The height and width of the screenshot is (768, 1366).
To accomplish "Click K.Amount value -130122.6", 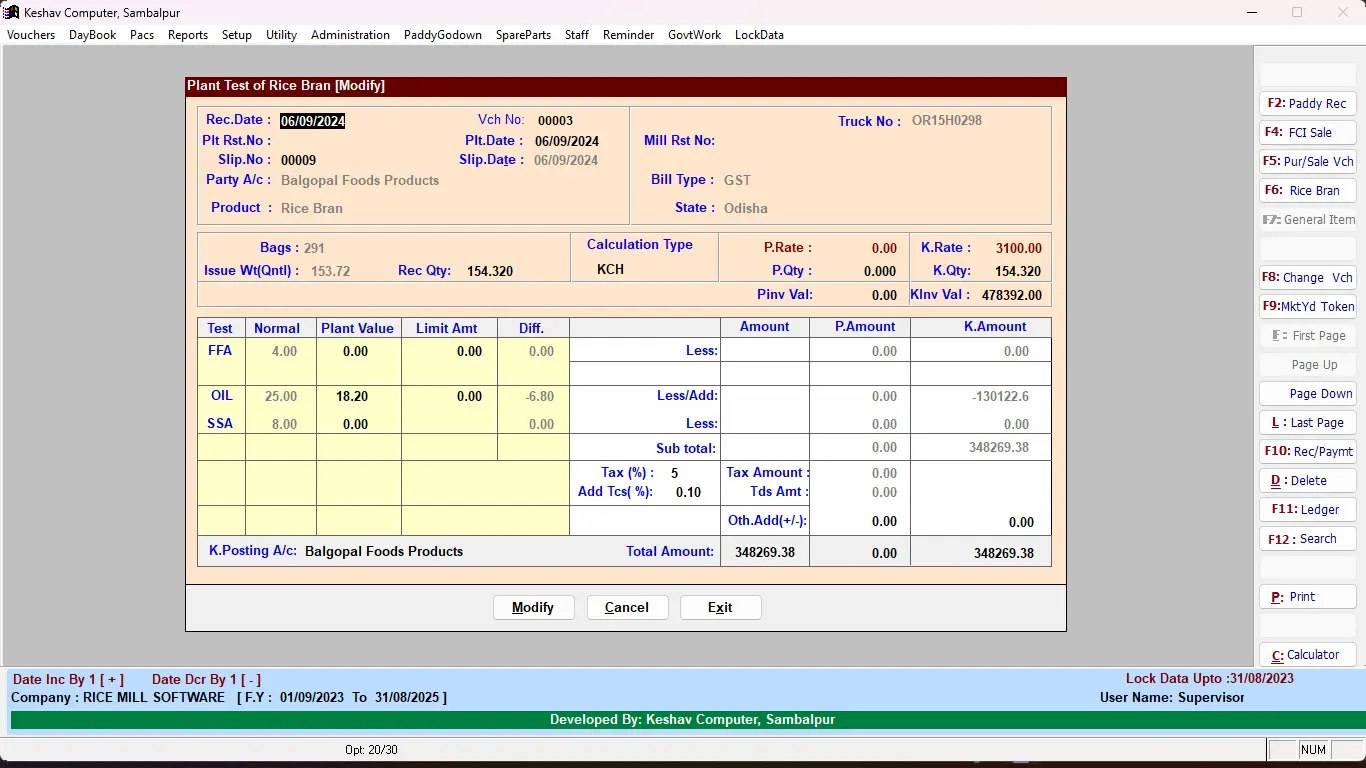I will (x=1000, y=396).
